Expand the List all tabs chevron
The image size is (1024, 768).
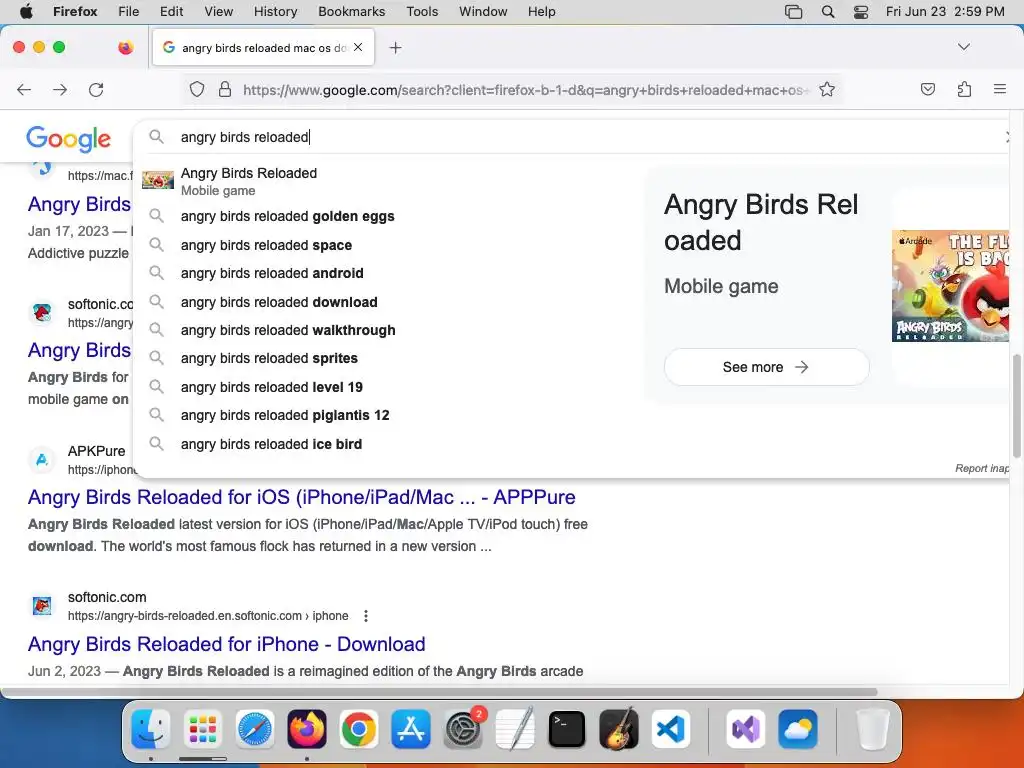point(963,47)
